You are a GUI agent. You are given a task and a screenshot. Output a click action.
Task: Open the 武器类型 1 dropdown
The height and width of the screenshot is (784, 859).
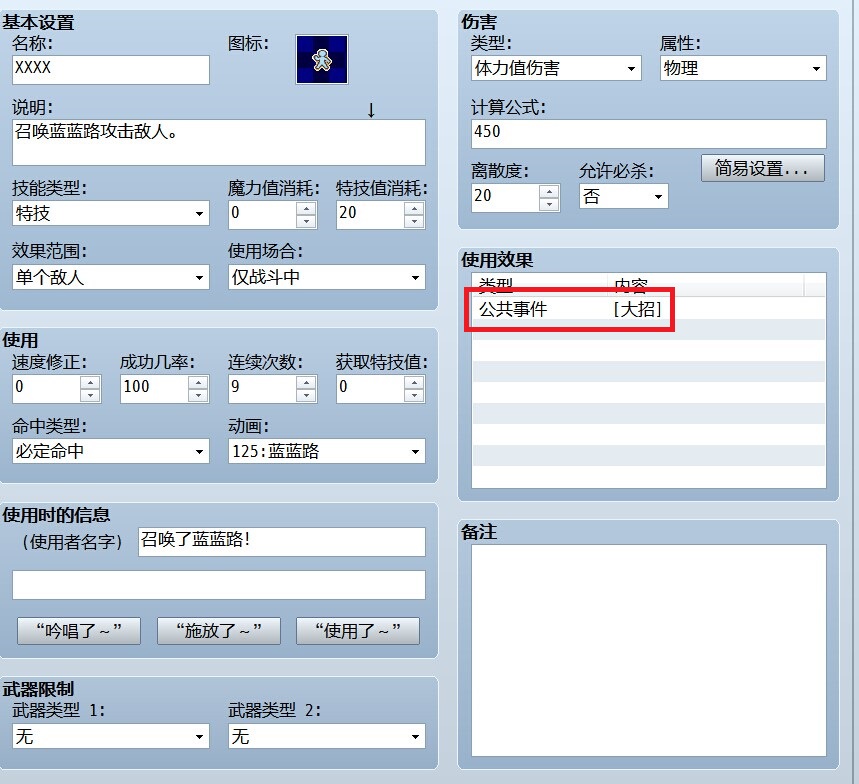click(111, 736)
